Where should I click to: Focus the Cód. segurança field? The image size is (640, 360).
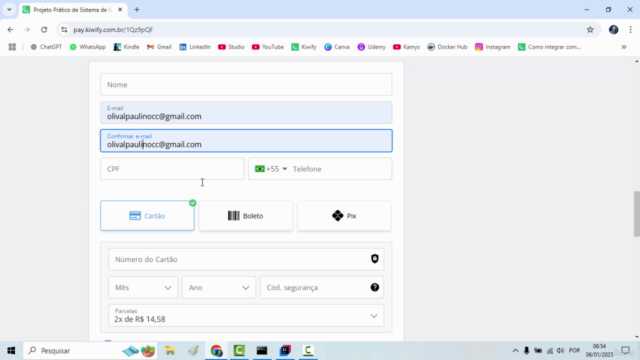point(322,287)
